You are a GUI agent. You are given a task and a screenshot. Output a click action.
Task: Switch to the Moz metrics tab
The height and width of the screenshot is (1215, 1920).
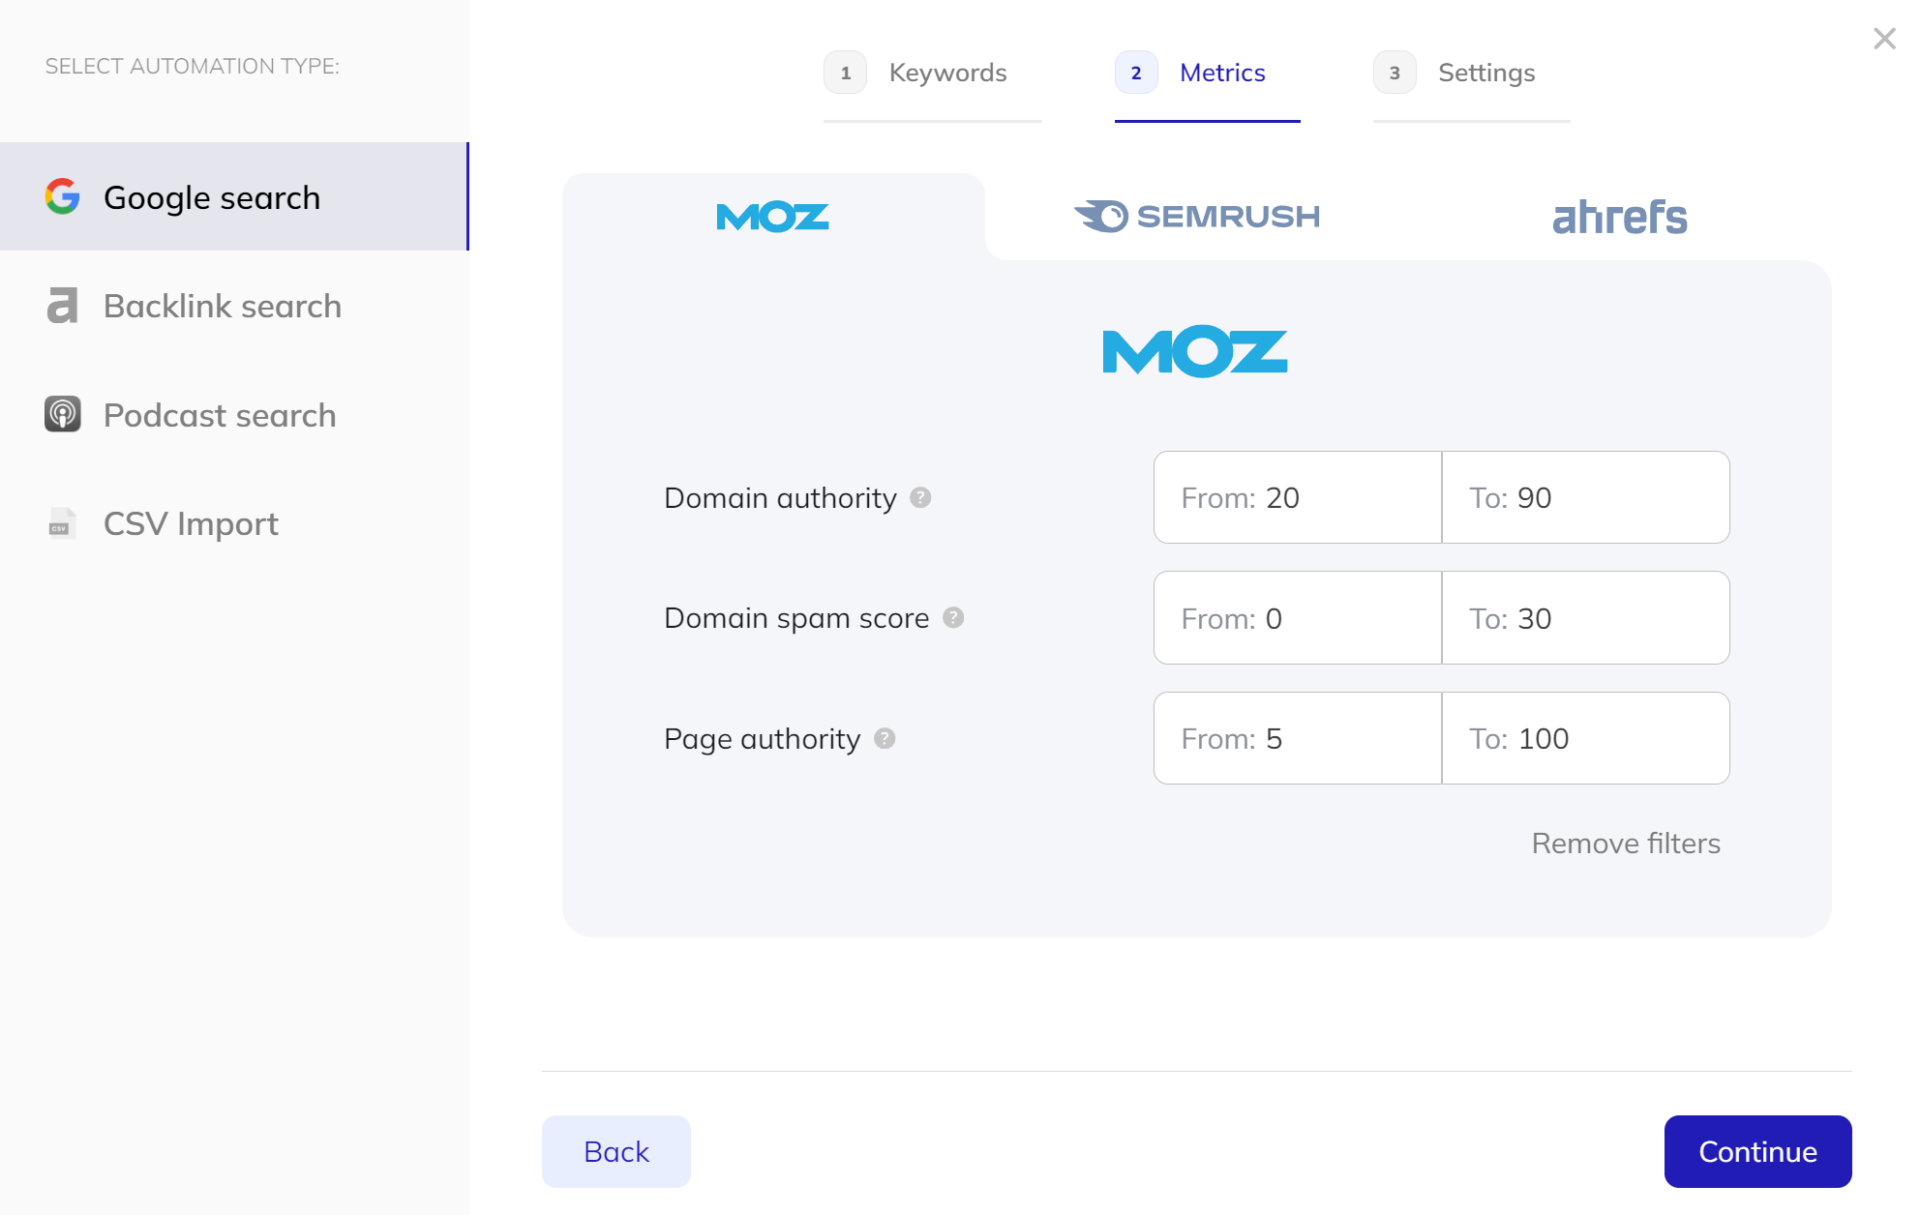pos(773,217)
